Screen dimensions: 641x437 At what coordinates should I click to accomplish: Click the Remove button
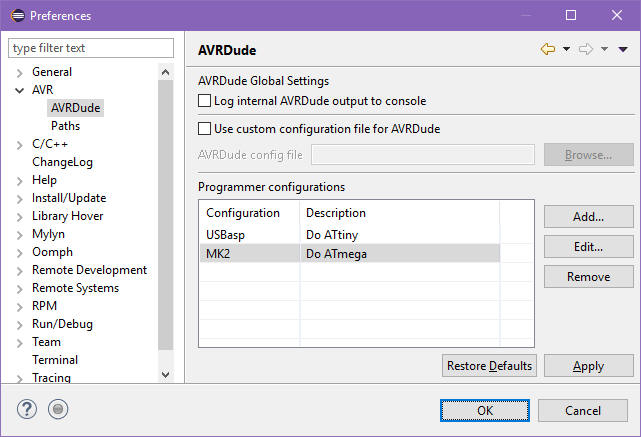(588, 277)
